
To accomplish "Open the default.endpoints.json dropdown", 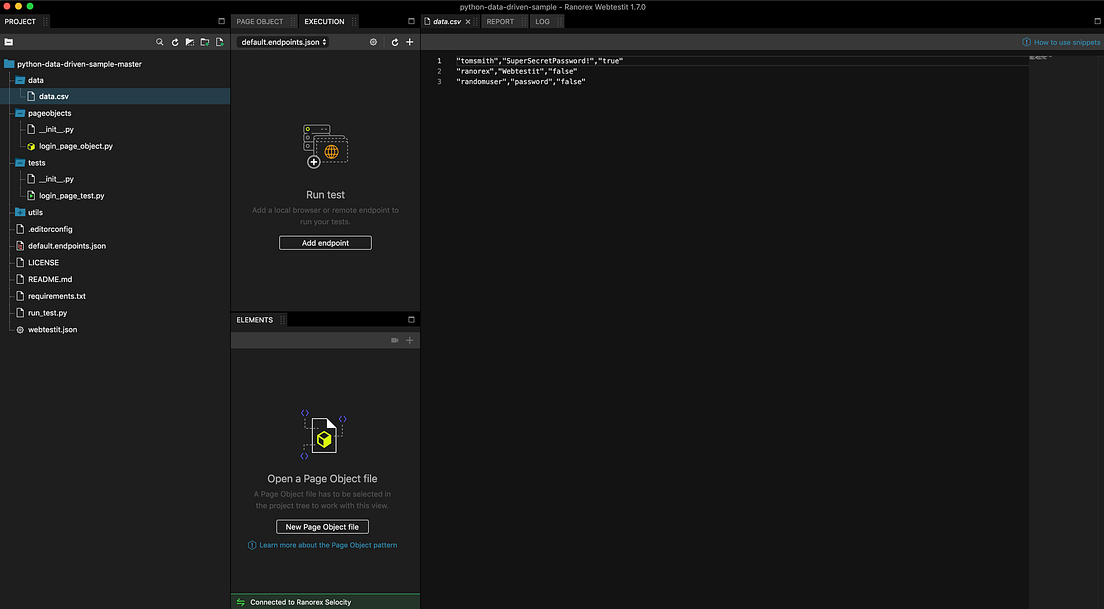I will 283,42.
